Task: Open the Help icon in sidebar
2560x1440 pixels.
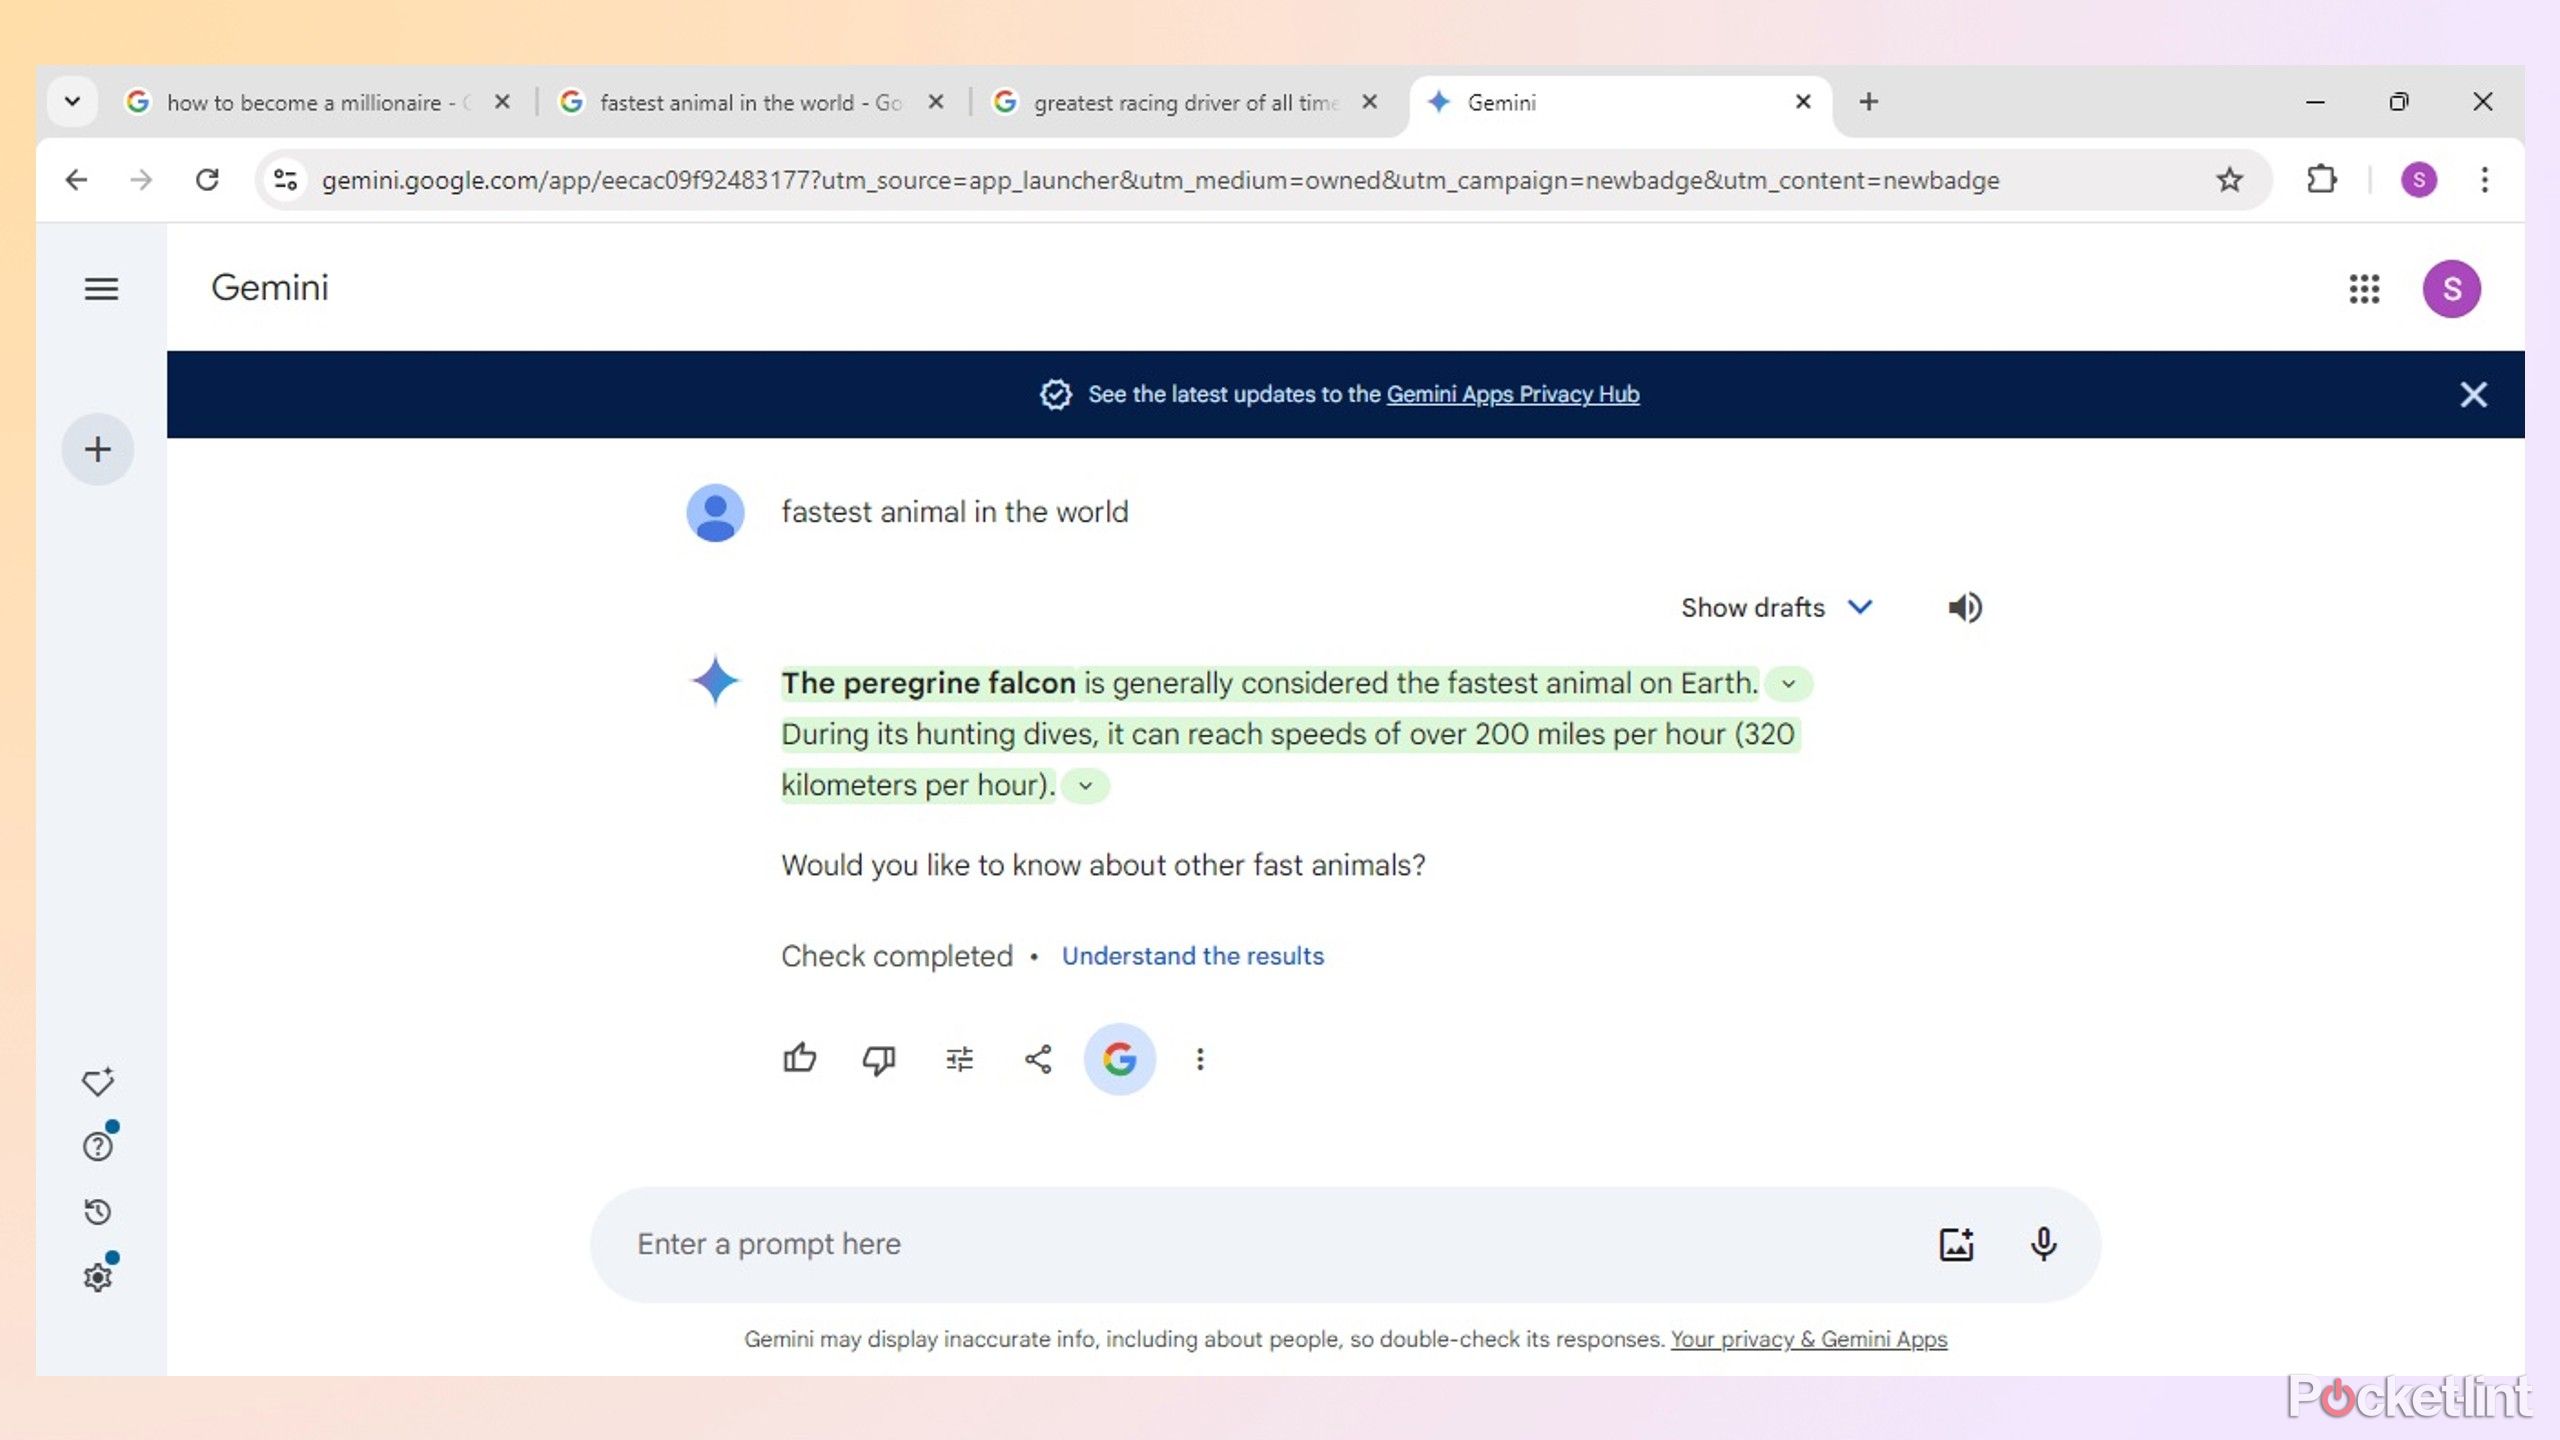Action: pos(98,1146)
